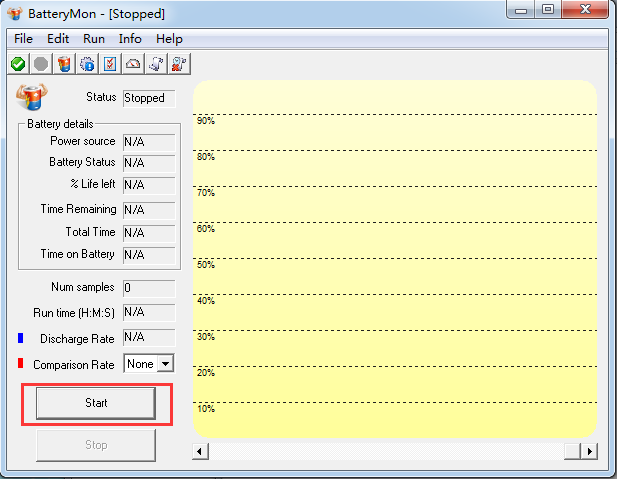Click the grayed-out Stop button
The width and height of the screenshot is (617, 479).
click(x=96, y=445)
